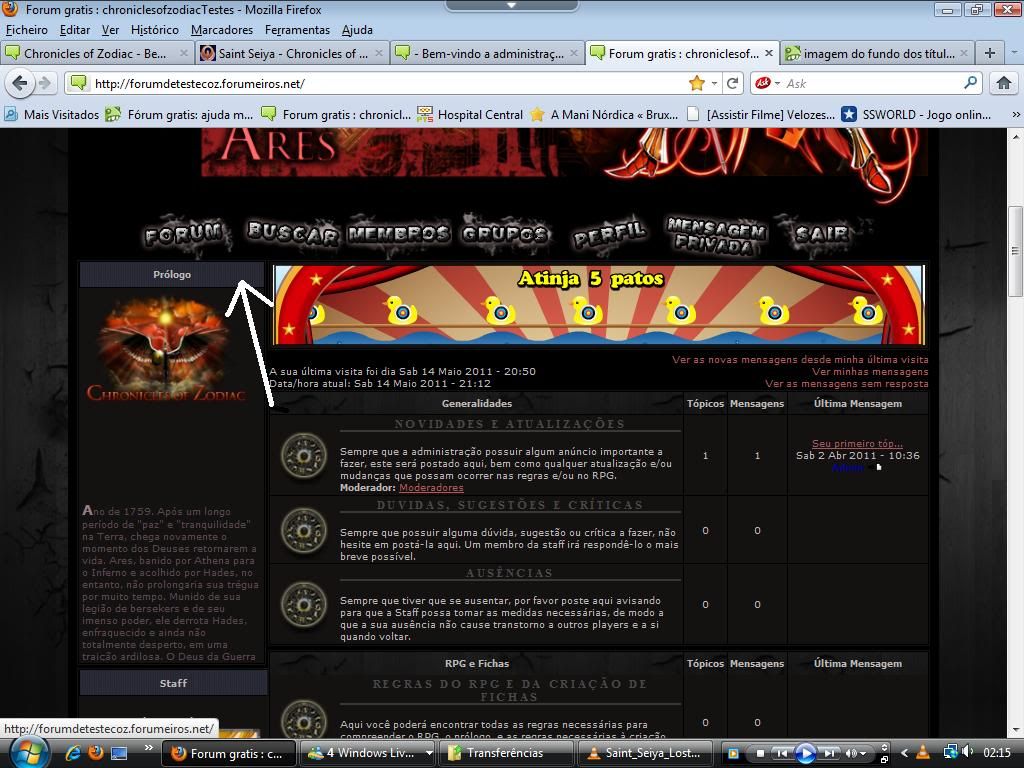Image resolution: width=1024 pixels, height=768 pixels.
Task: Open a new browser tab
Action: coord(990,53)
